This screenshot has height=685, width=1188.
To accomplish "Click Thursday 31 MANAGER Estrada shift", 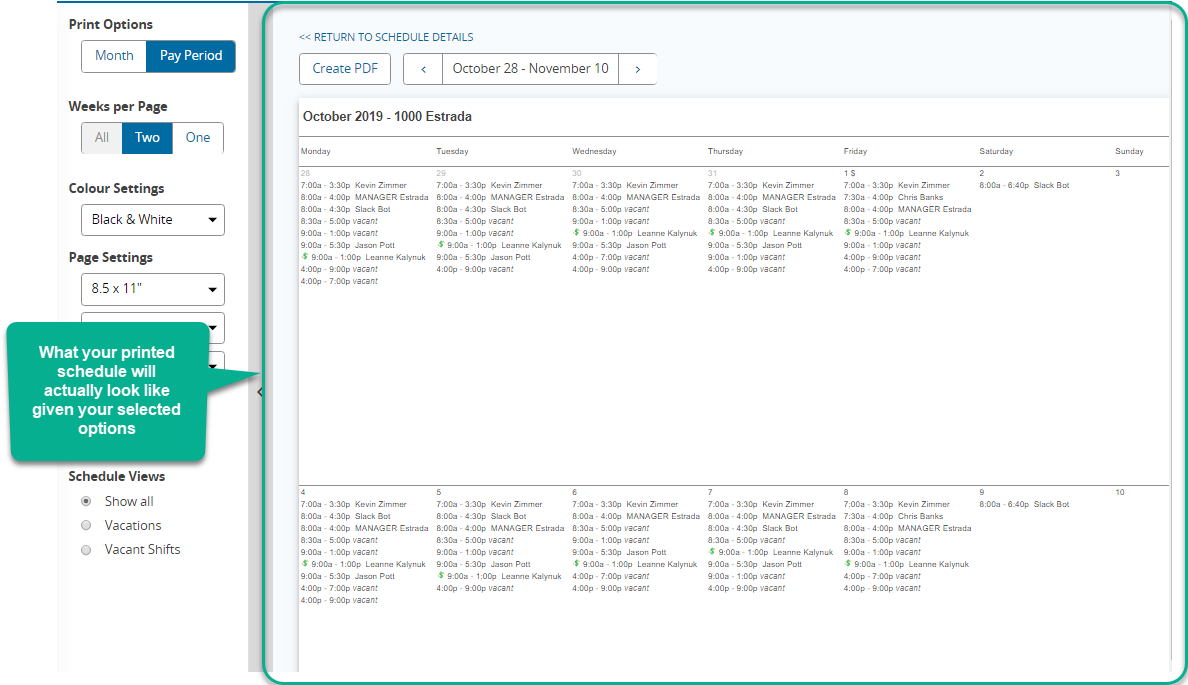I will point(771,198).
